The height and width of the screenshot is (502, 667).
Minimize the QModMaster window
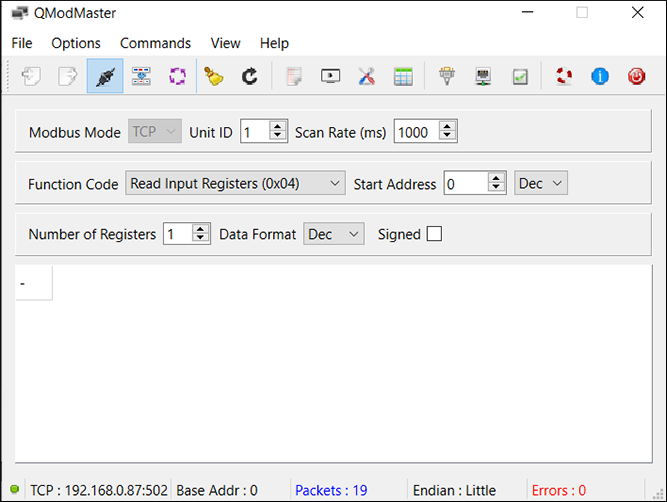click(x=527, y=12)
